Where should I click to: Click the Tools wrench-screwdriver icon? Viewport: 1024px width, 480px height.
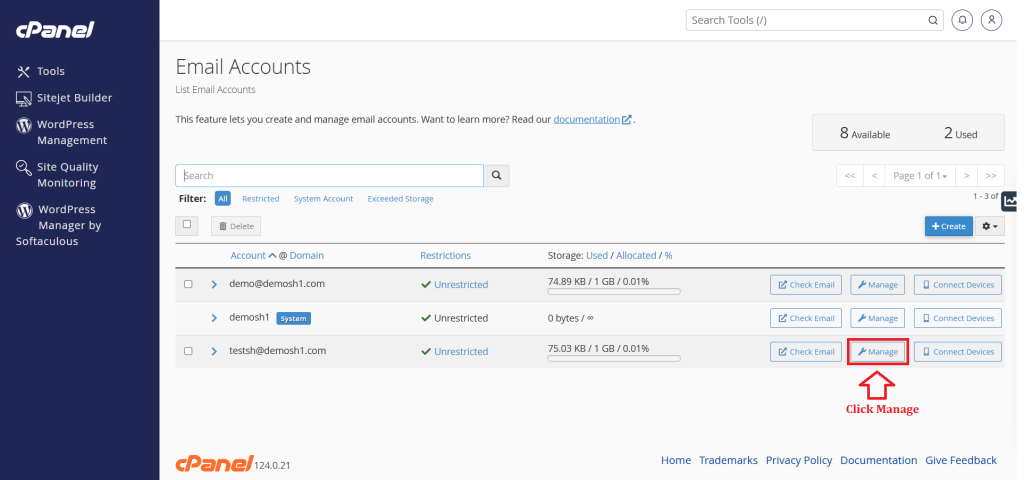tap(24, 71)
